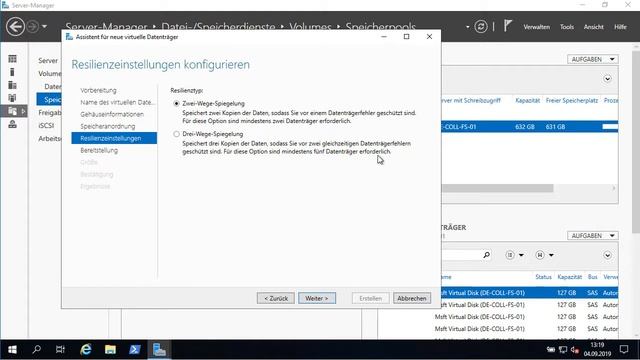Open the upper AUFGABEN dropdown
This screenshot has width=640, height=360.
[593, 59]
